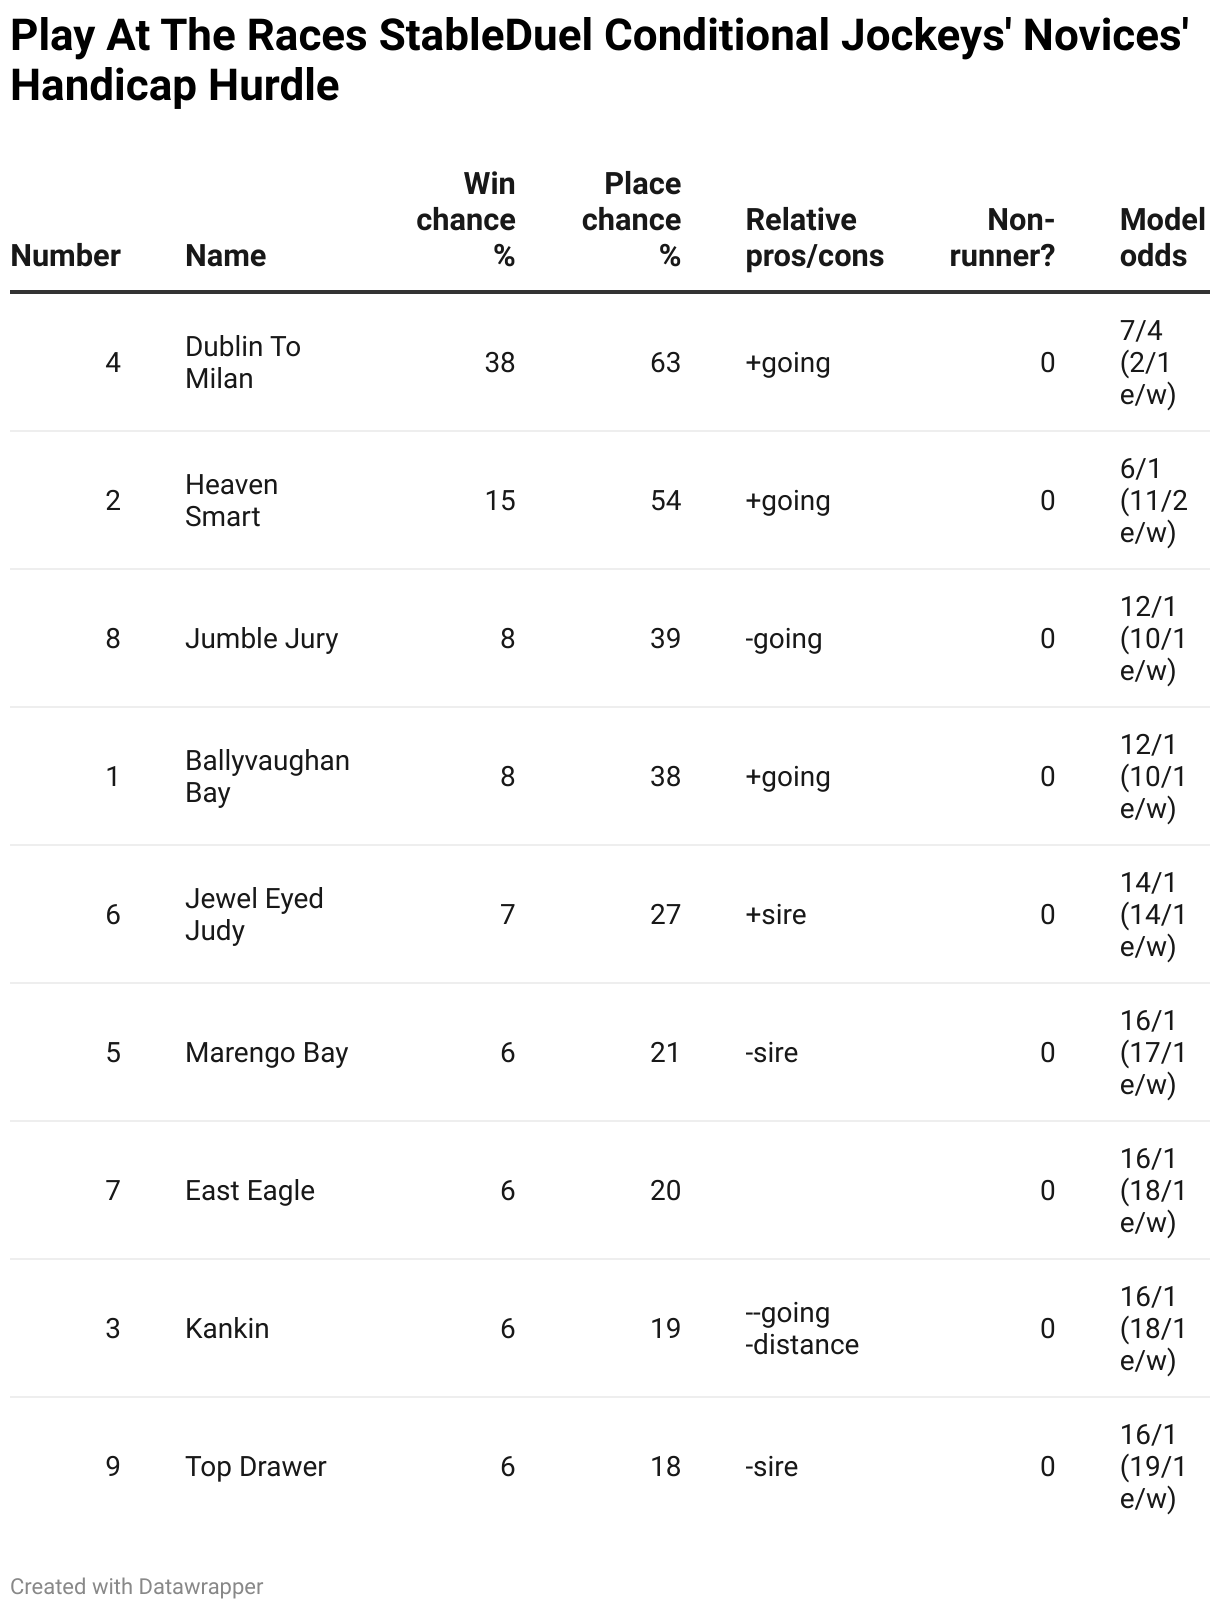Select the Heaven Smart name cell
1220x1610 pixels.
coord(232,500)
